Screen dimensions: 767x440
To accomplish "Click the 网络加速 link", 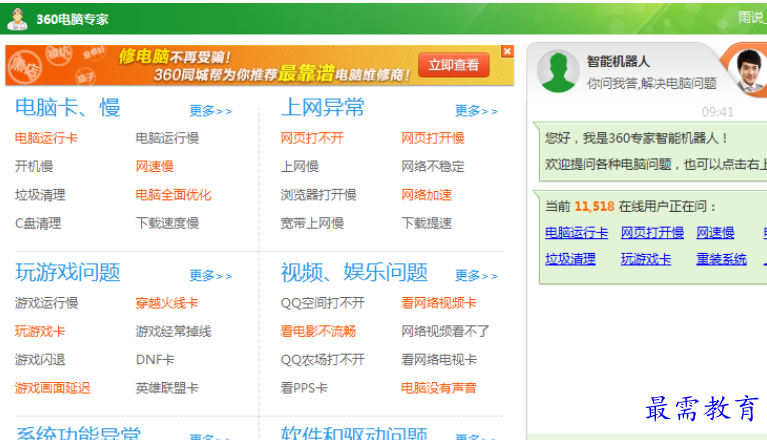I will (x=427, y=195).
